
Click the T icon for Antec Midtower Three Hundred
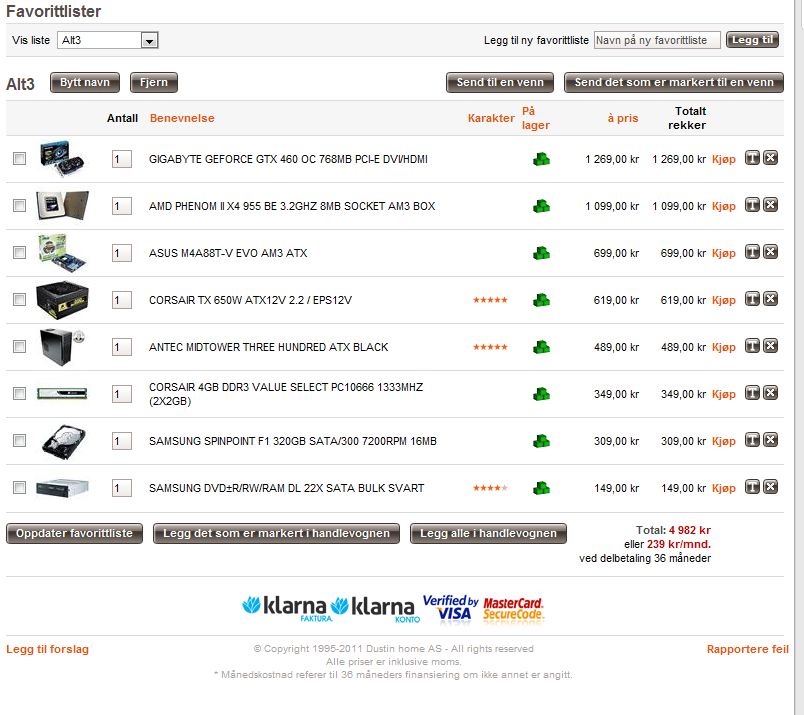(752, 346)
